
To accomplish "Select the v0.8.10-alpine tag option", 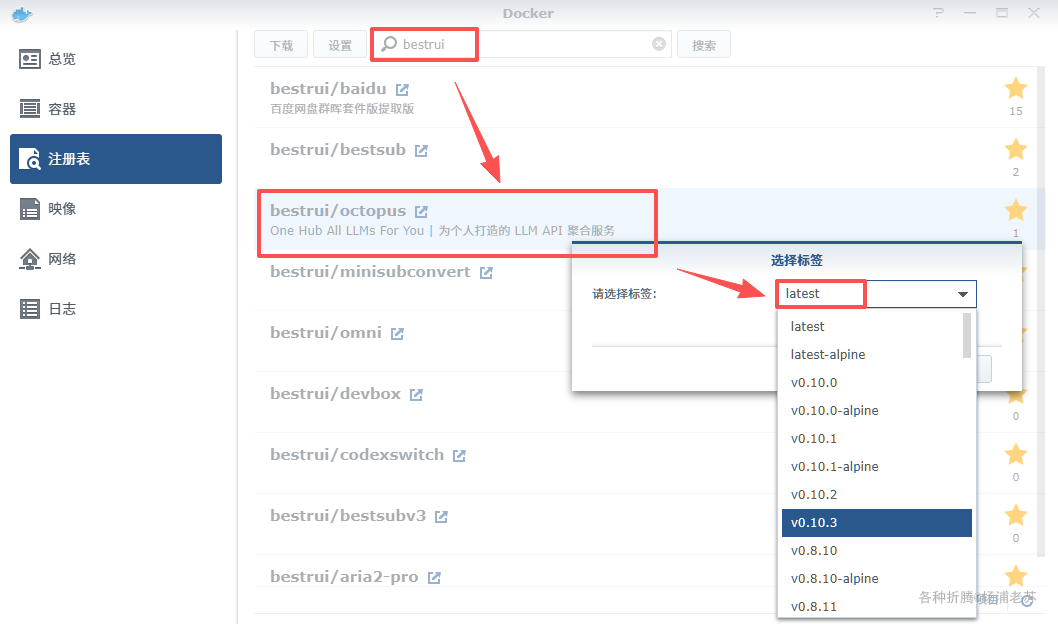I will [876, 579].
